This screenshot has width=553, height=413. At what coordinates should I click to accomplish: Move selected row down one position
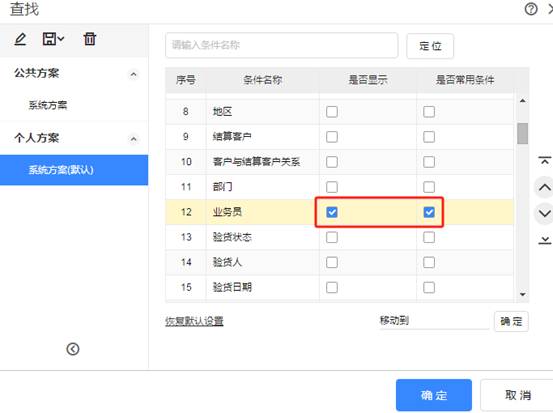pyautogui.click(x=545, y=213)
